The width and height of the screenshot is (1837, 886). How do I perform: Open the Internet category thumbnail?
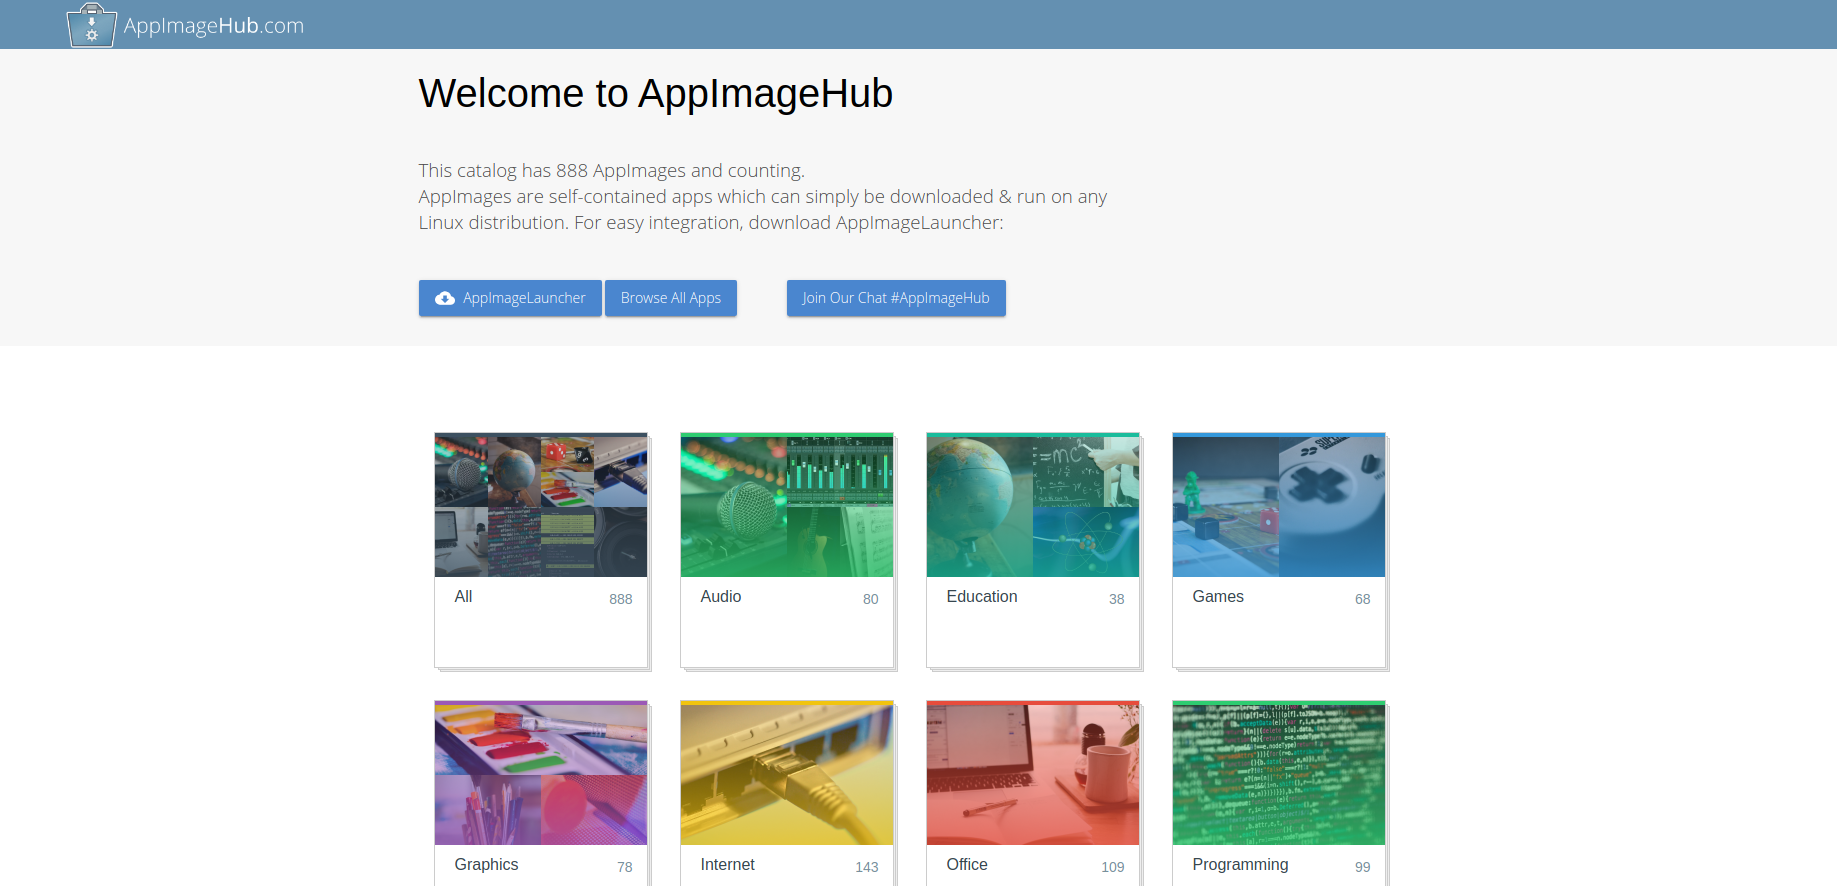[x=787, y=773]
